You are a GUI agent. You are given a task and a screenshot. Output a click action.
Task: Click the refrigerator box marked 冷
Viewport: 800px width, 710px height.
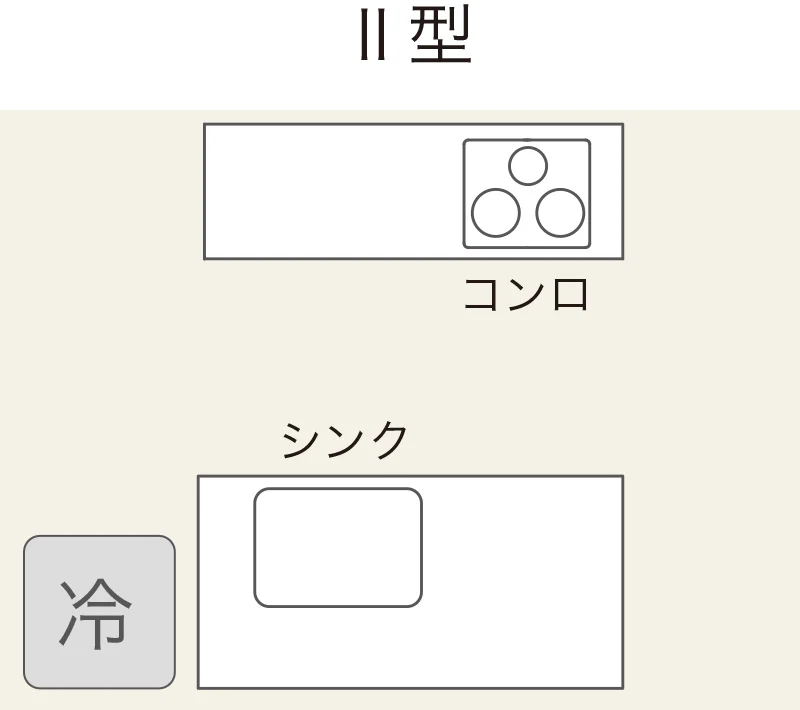[99, 612]
